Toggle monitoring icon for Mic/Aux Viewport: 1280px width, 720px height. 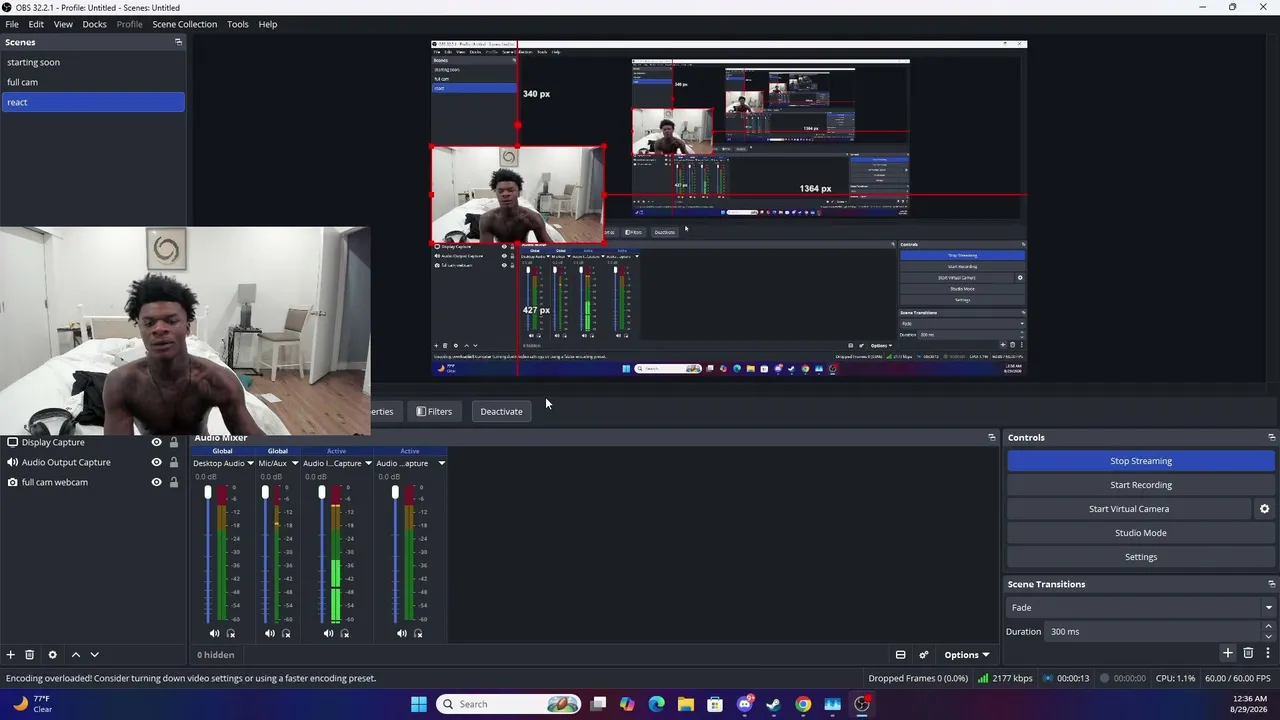286,633
